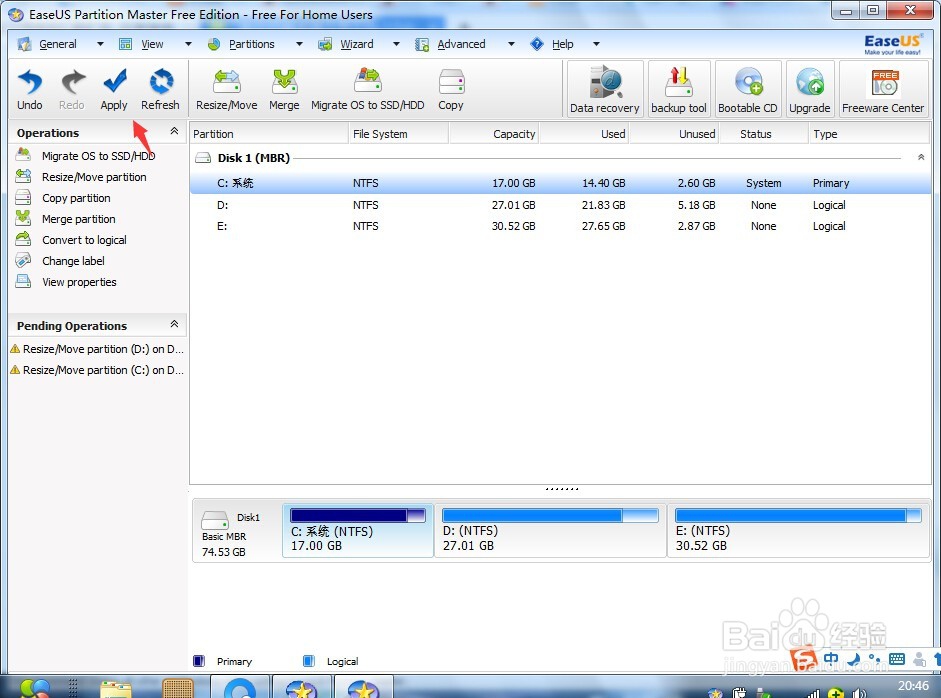The image size is (941, 698).
Task: Sort by File System column header
Action: click(x=398, y=134)
